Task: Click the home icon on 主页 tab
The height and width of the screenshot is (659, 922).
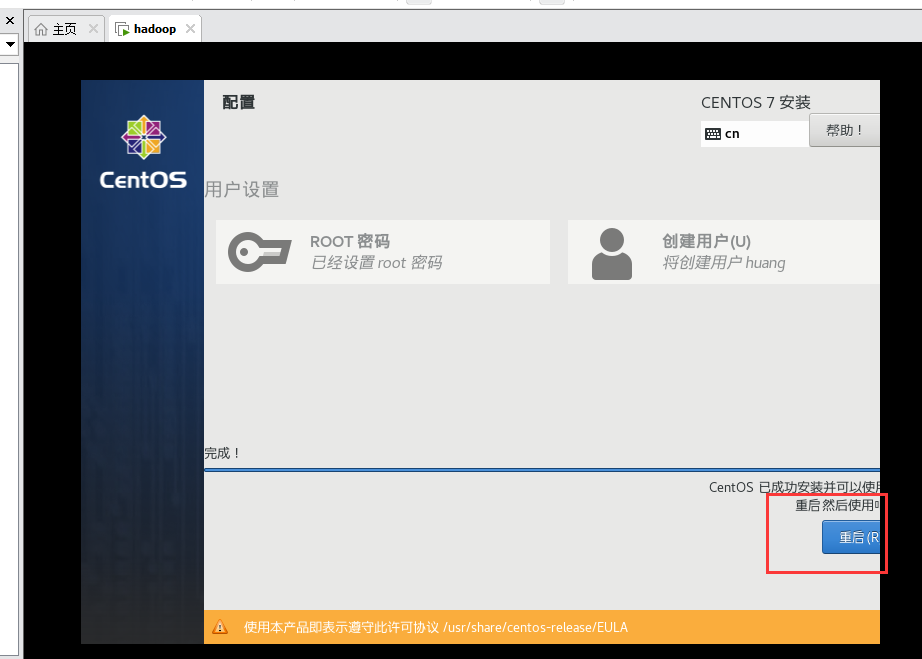Action: tap(41, 29)
